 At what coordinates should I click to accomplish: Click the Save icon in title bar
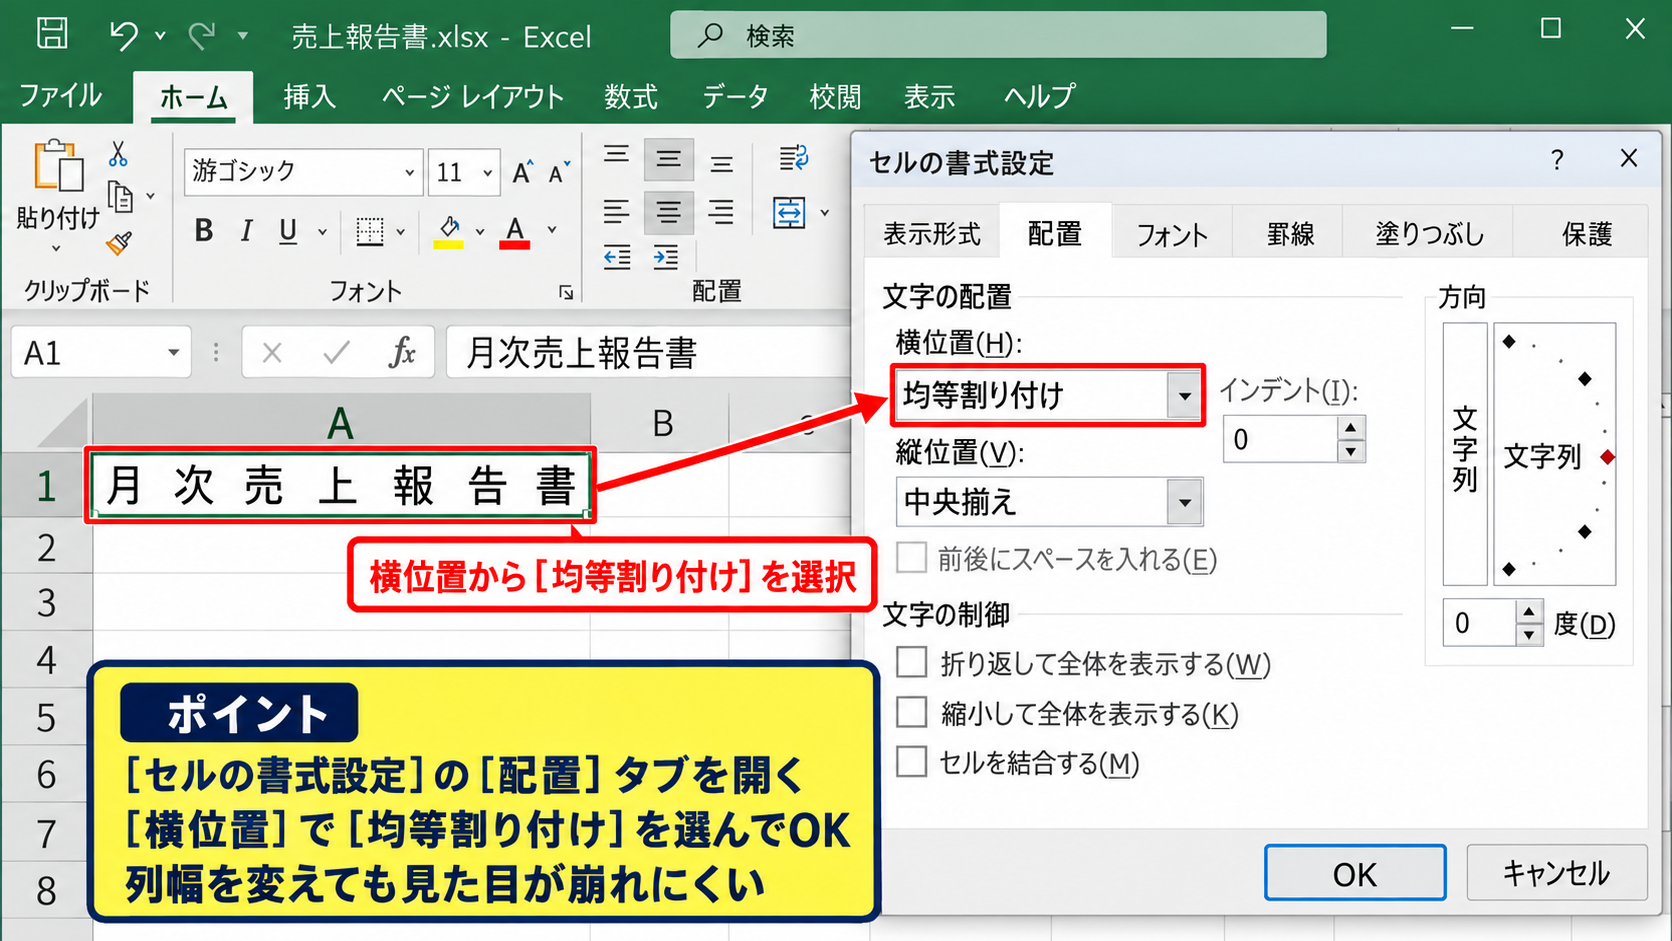coord(52,33)
